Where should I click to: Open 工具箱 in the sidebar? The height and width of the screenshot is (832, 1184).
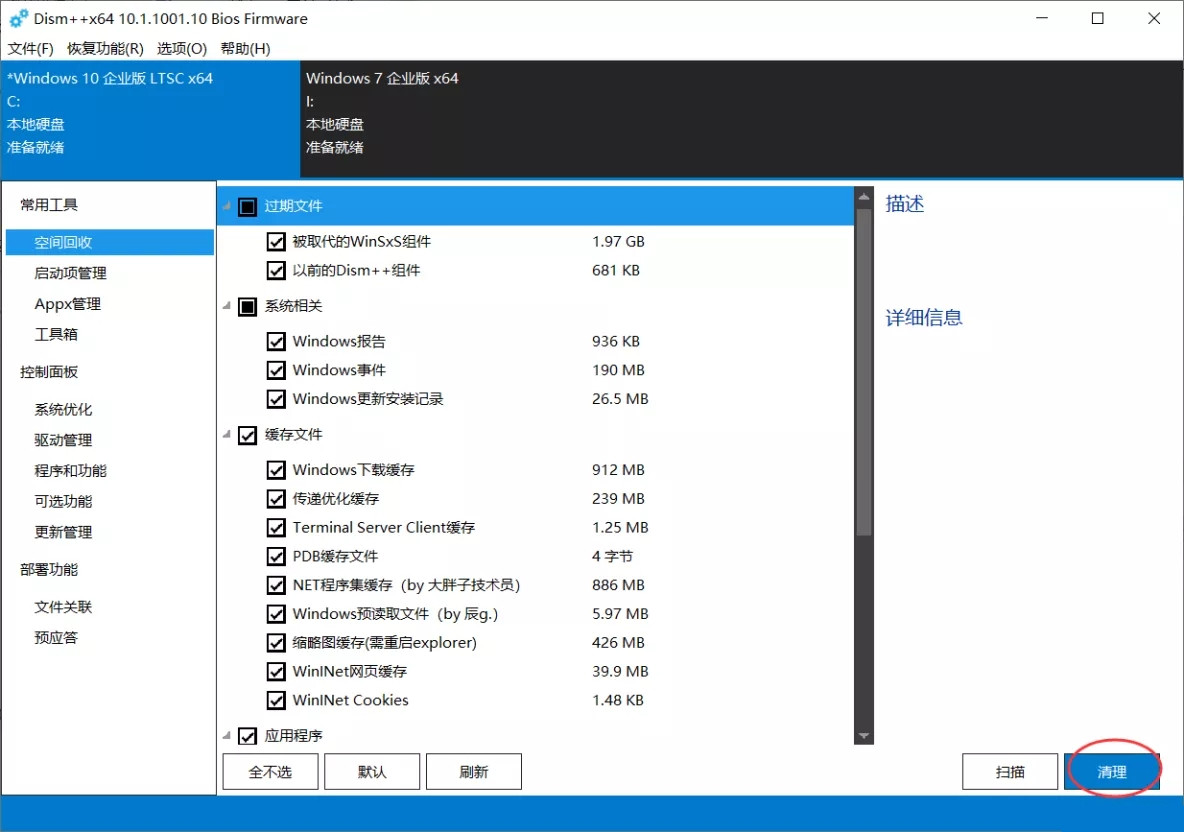(56, 334)
